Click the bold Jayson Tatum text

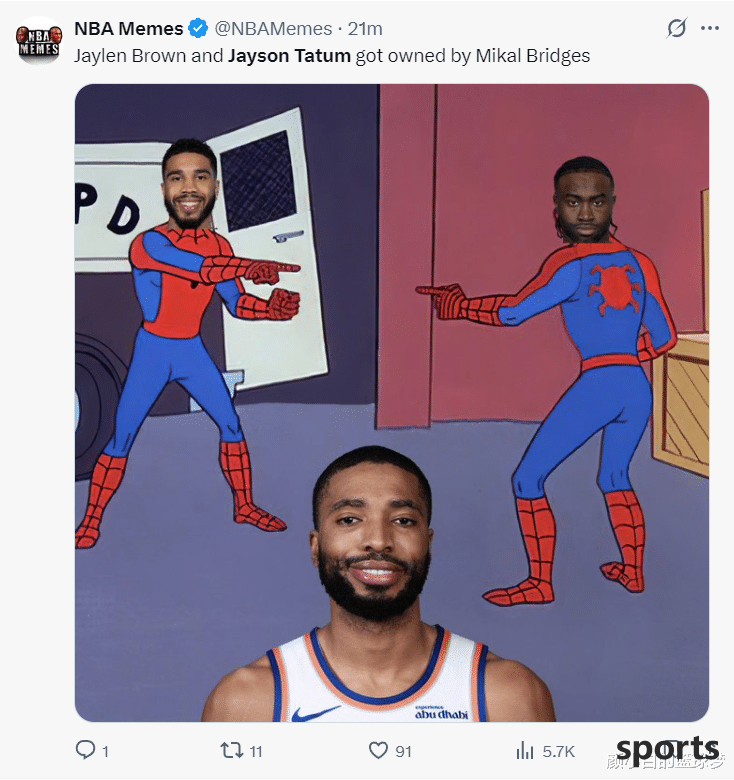[289, 56]
